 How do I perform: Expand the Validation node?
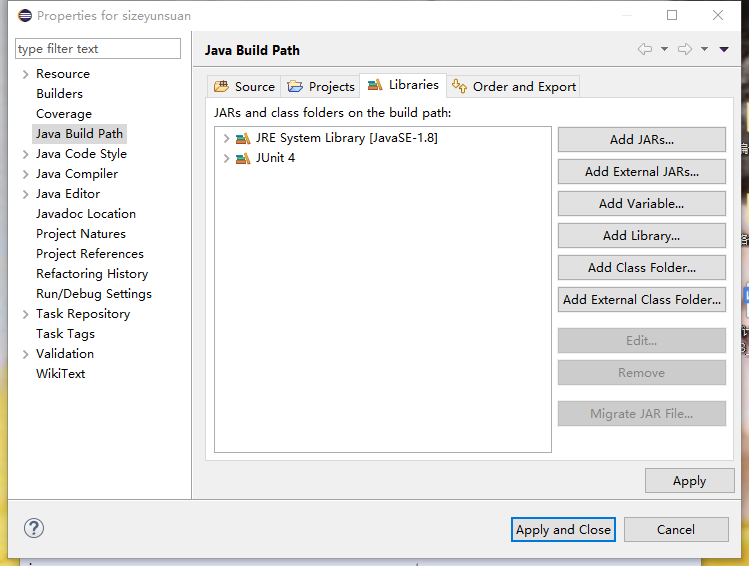pos(26,354)
